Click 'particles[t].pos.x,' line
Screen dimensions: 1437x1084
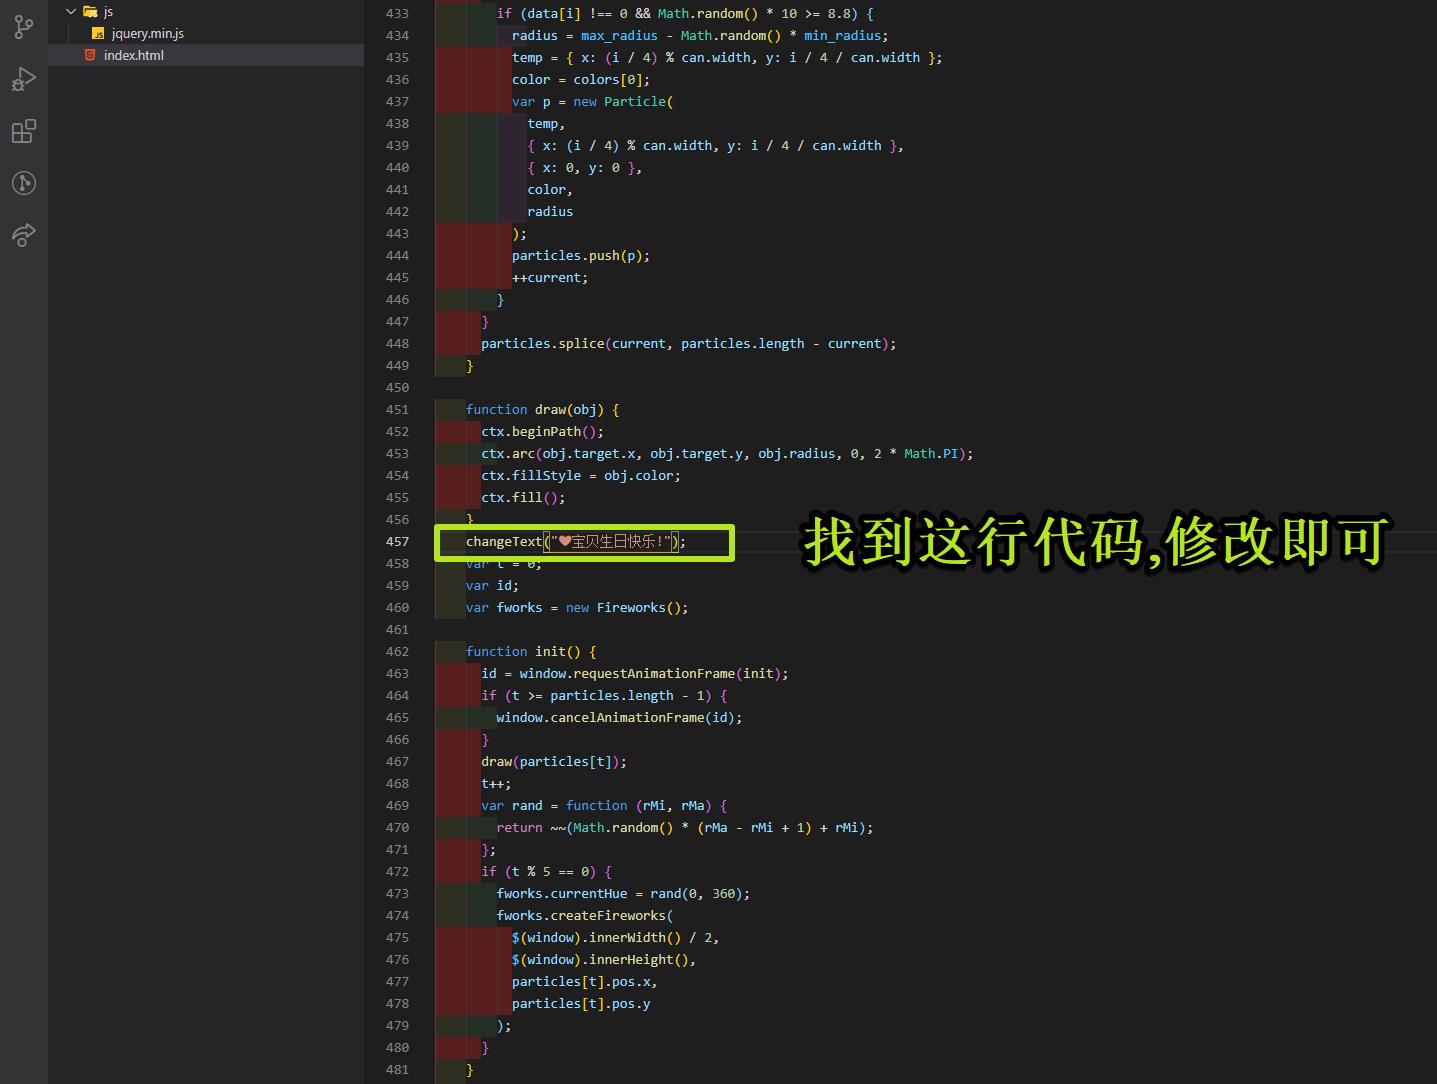tap(584, 981)
